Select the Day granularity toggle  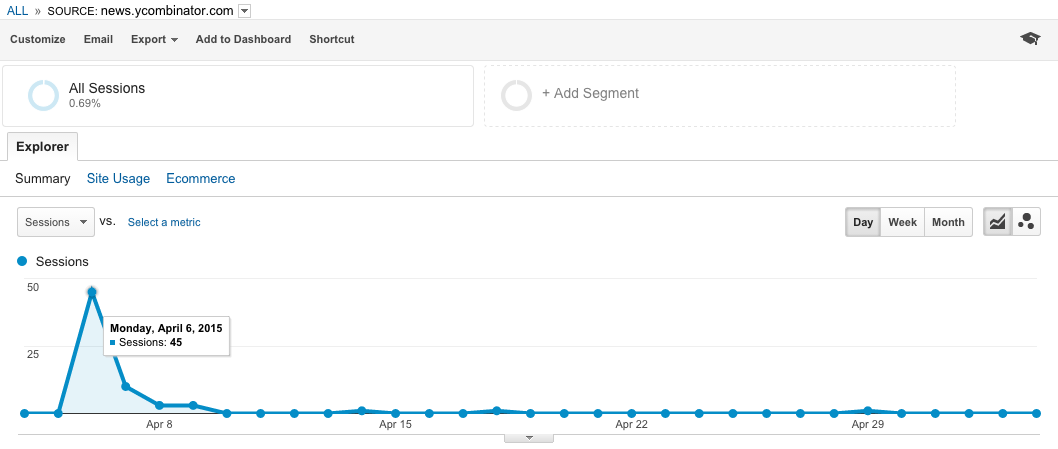[863, 222]
